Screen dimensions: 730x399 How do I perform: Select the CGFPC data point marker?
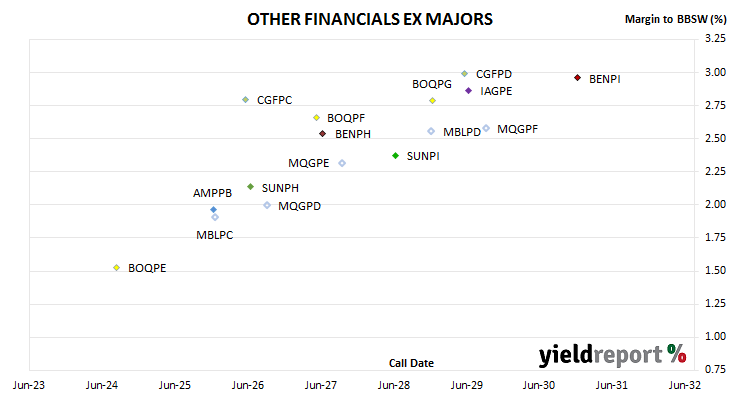246,100
